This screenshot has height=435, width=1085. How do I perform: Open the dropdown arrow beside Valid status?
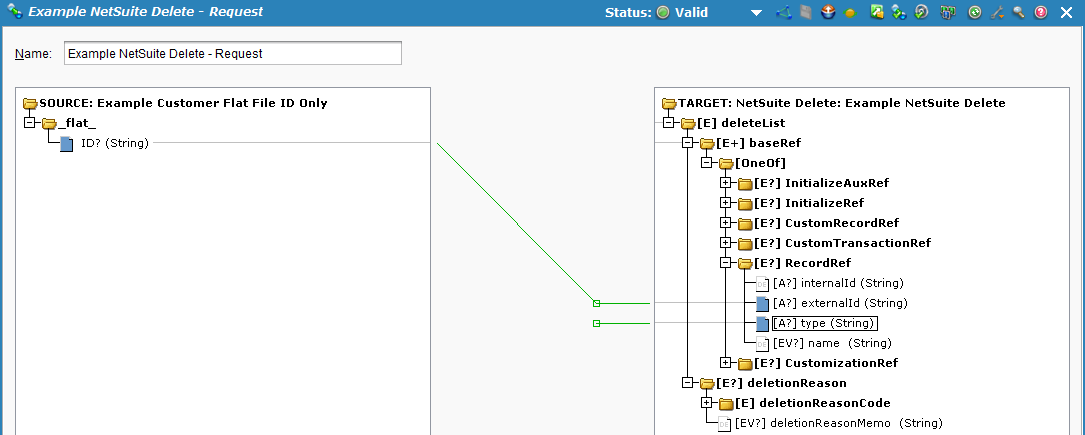(x=757, y=13)
